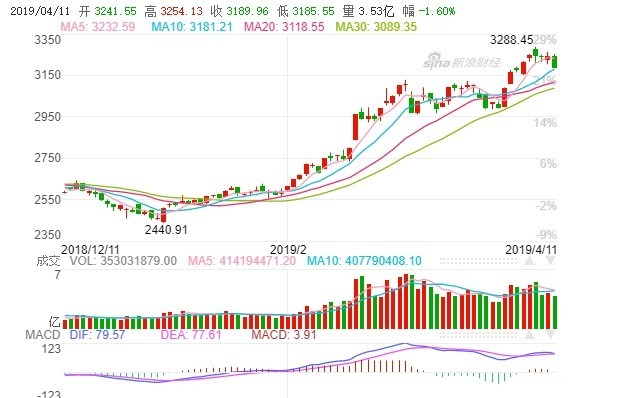Click the date 2019/04/11 in the header
Image resolution: width=621 pixels, height=398 pixels.
(40, 11)
